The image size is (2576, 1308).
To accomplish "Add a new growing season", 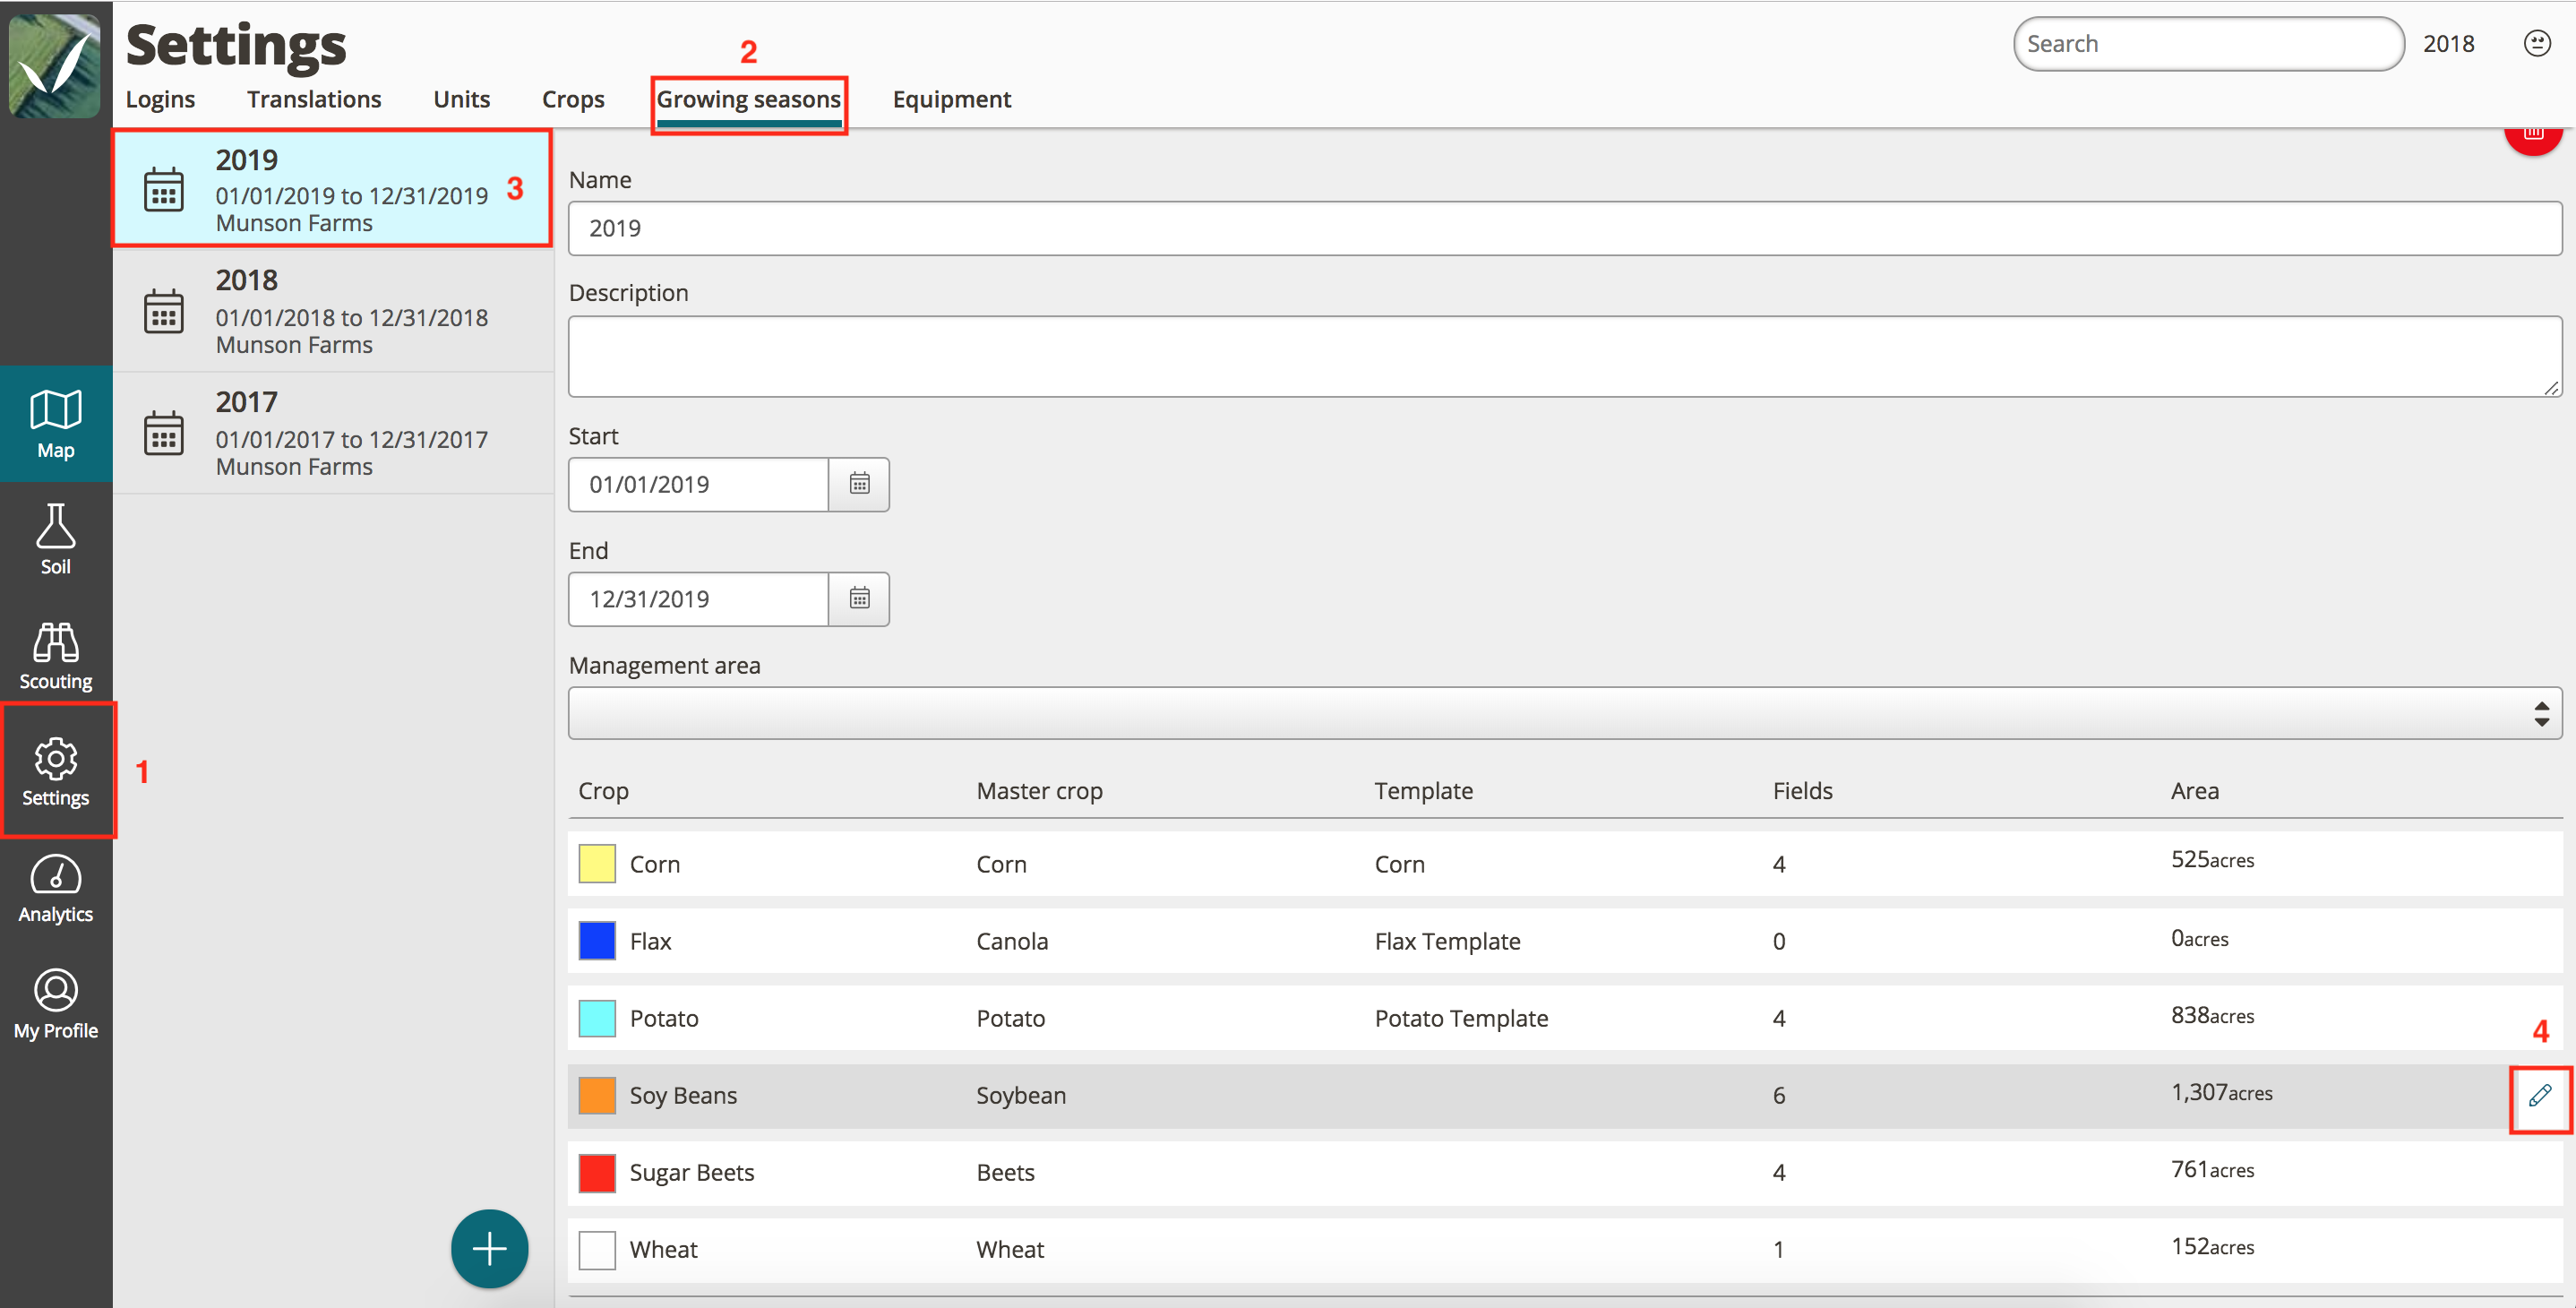I will [489, 1249].
